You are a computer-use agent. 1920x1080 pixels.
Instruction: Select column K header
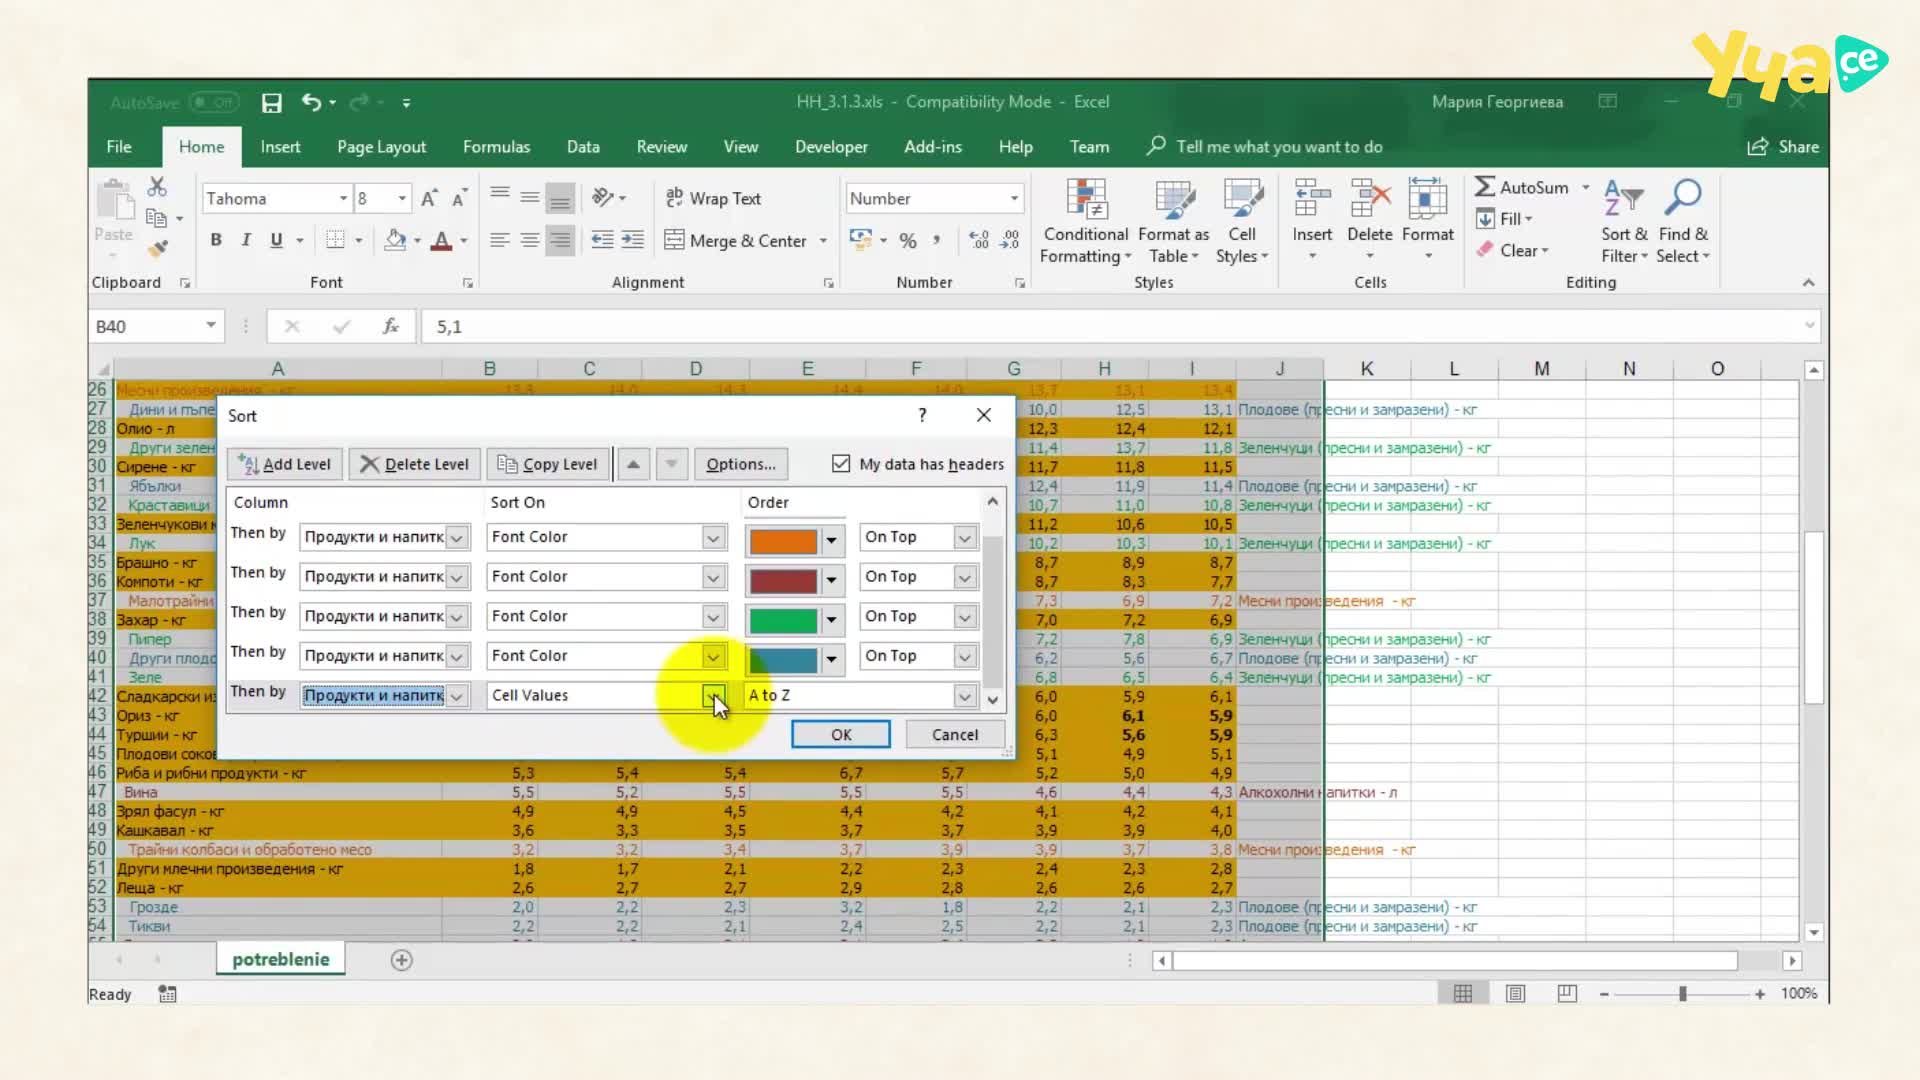(x=1366, y=368)
